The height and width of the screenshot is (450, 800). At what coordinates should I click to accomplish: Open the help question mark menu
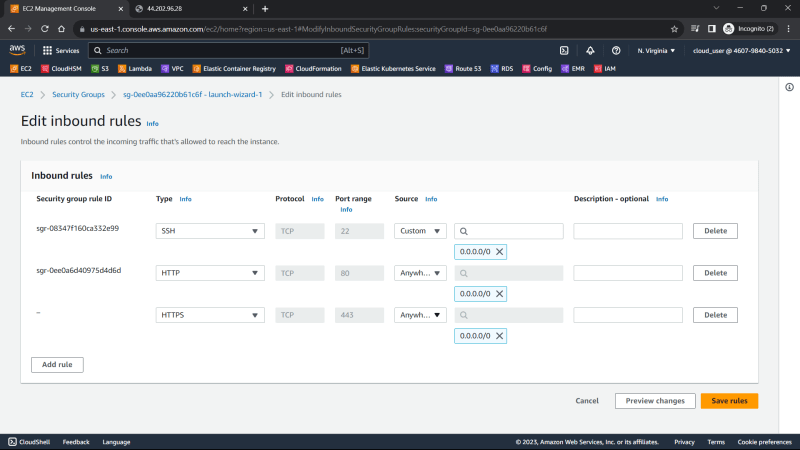click(616, 51)
